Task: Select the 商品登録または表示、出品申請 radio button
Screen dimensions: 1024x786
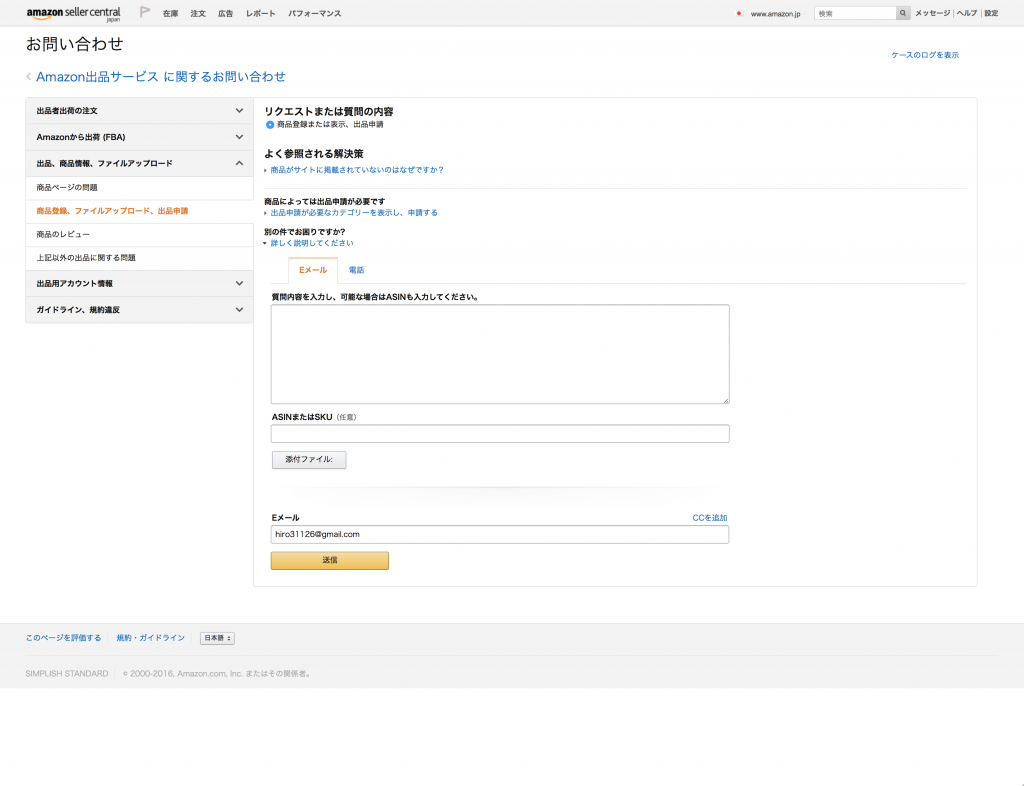Action: 270,125
